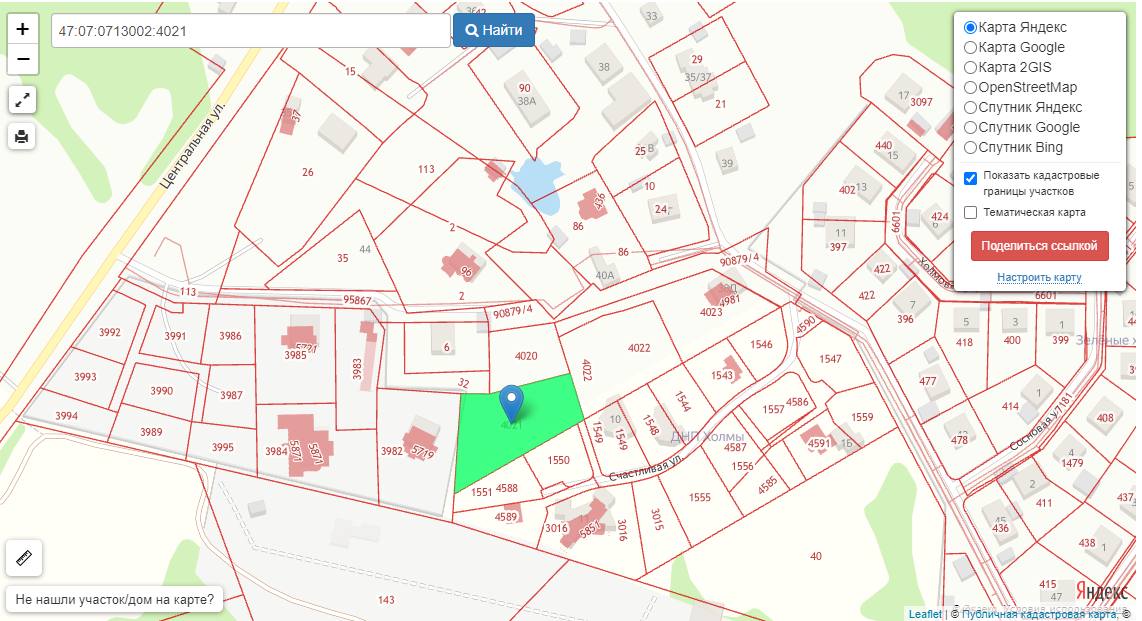Viewport: 1142px width, 621px height.
Task: Click parcel number 1550
Action: tap(559, 460)
